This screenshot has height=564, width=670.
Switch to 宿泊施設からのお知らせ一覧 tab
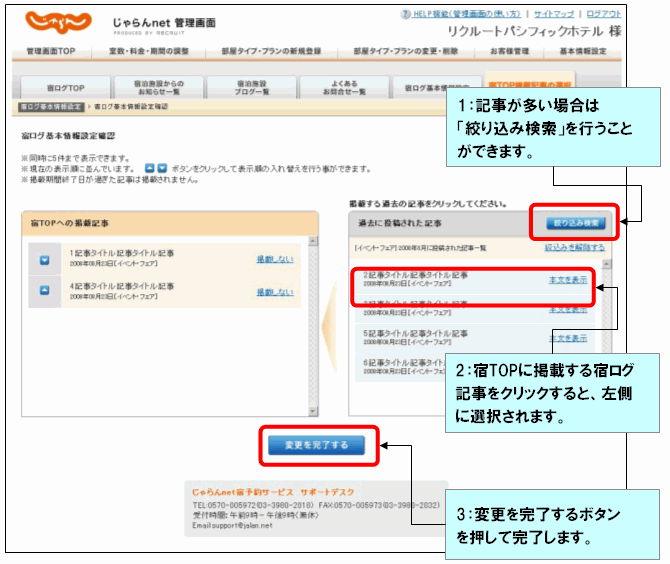click(x=159, y=88)
